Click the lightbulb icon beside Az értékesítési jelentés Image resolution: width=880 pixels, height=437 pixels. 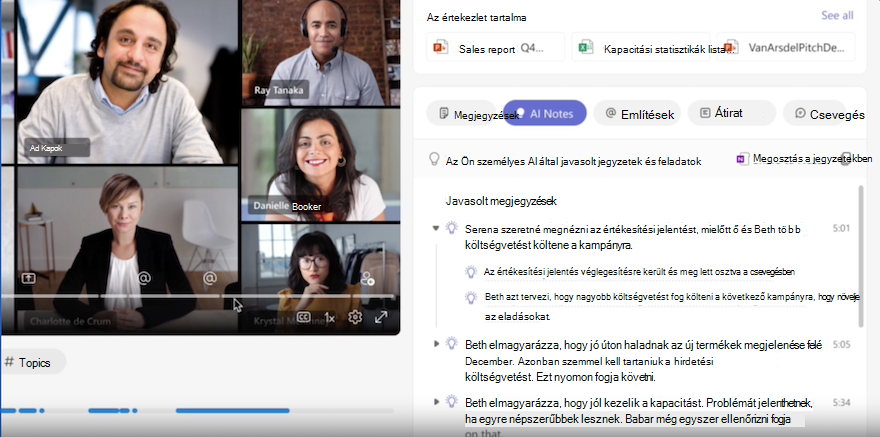point(471,272)
